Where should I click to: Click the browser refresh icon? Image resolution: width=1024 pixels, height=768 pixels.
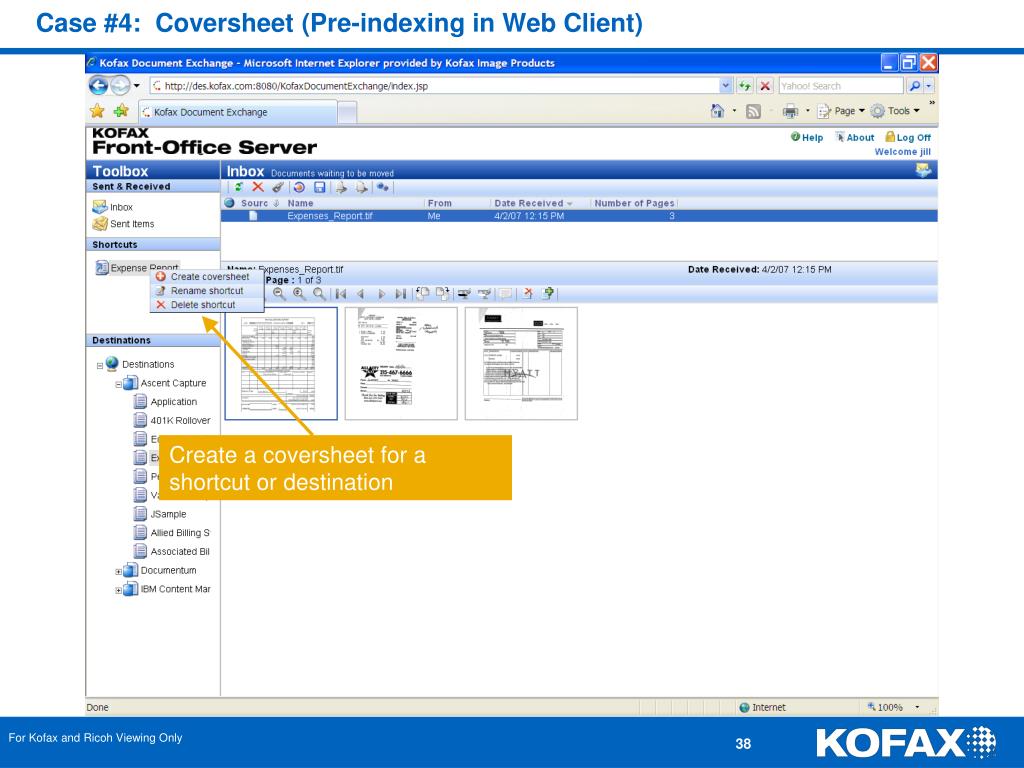744,86
